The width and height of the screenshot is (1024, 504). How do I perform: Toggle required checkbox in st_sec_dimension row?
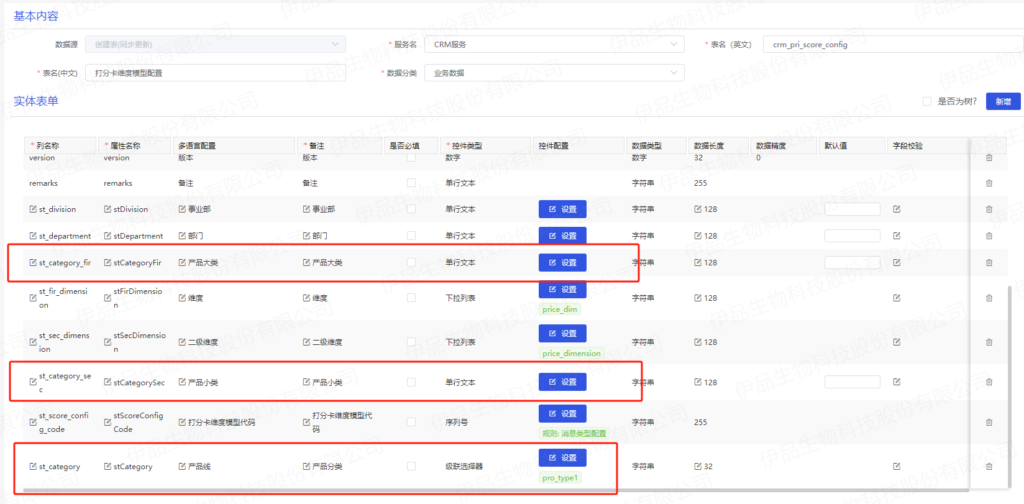coord(411,342)
